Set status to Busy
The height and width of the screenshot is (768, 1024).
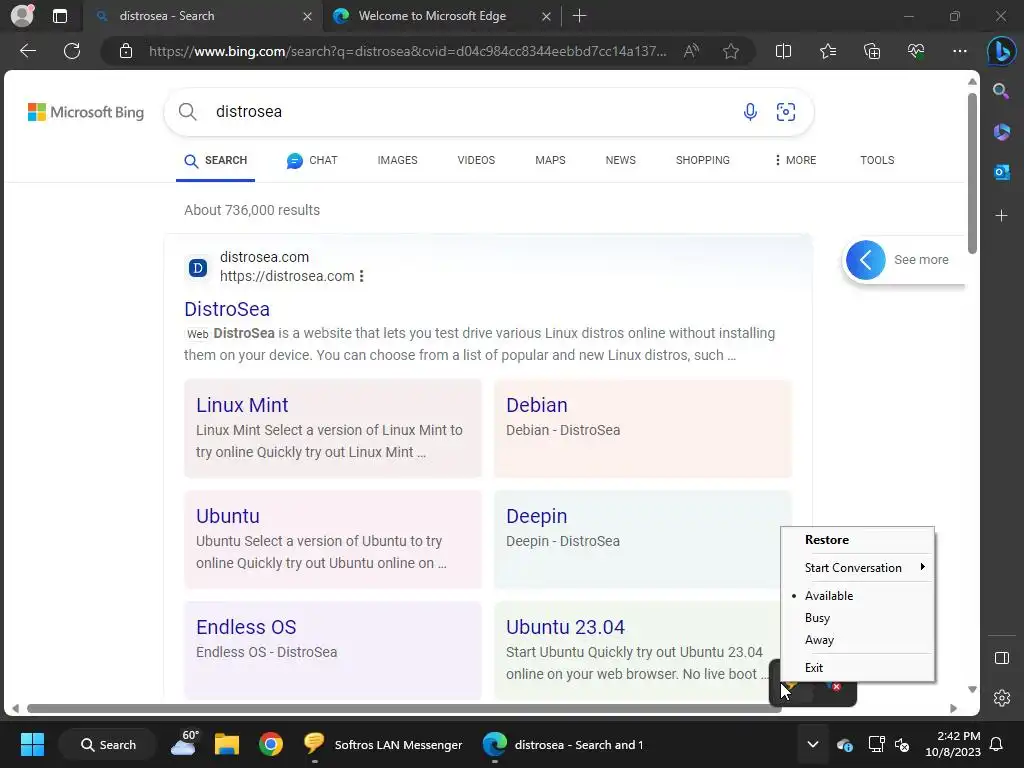pyautogui.click(x=858, y=618)
